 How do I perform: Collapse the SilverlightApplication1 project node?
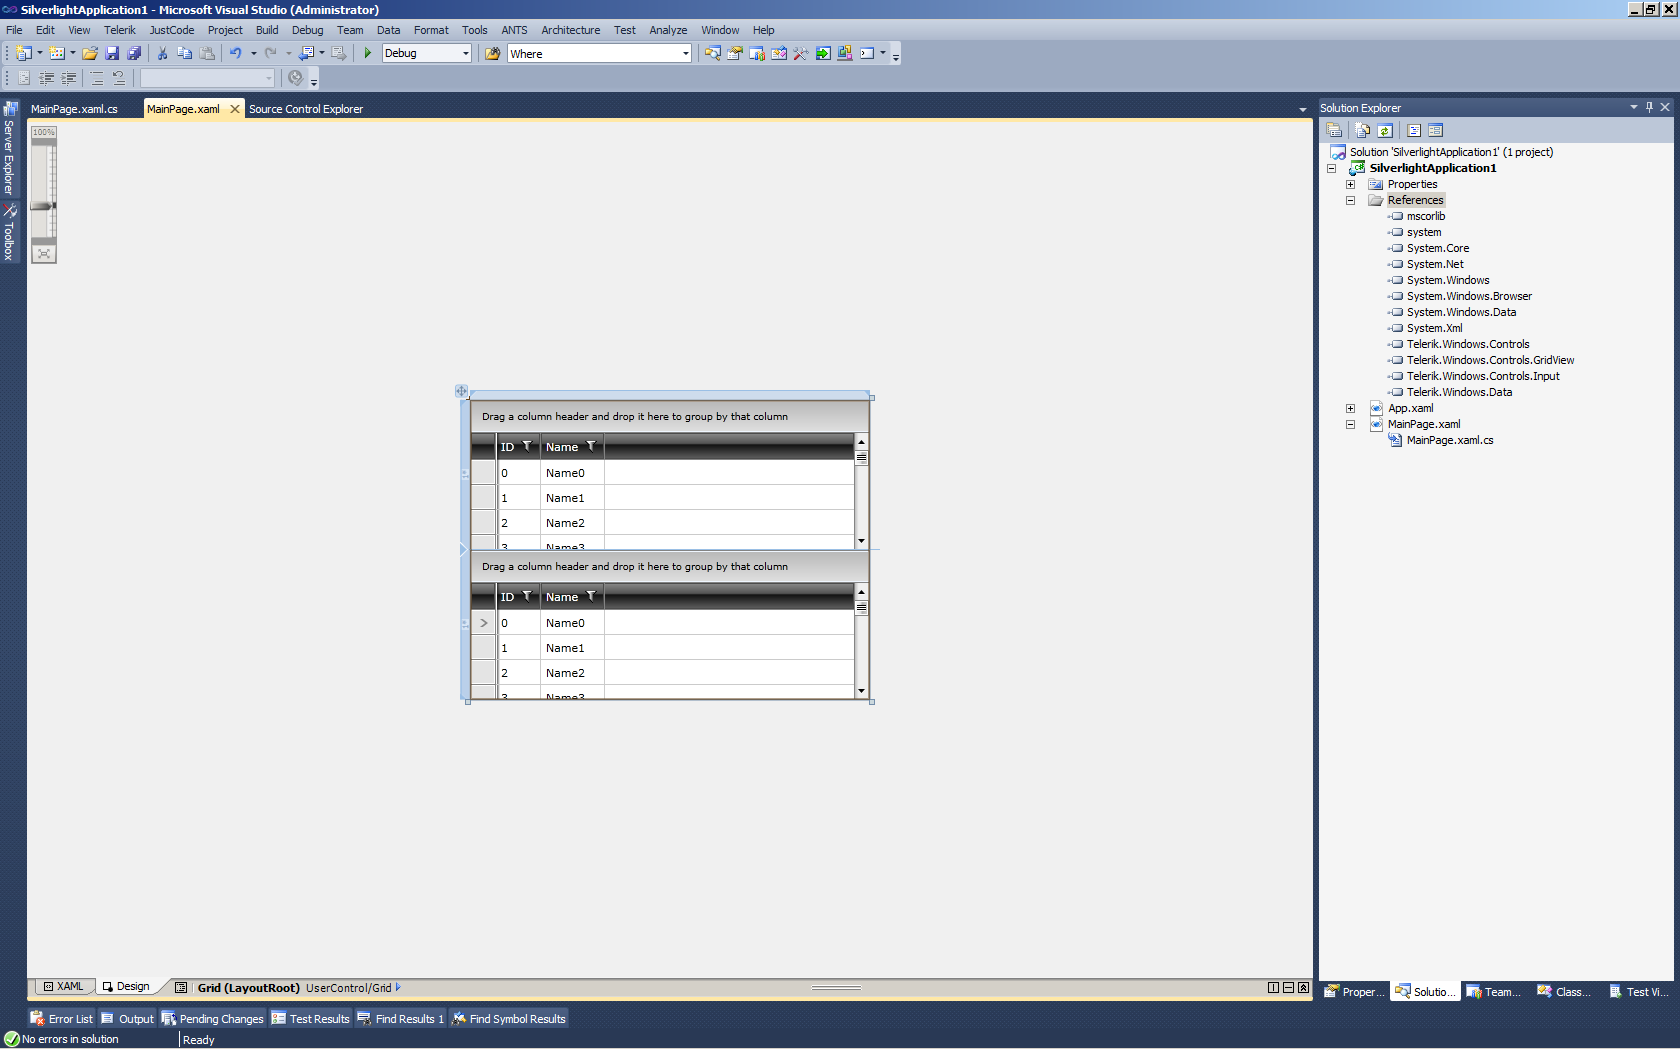coord(1331,168)
